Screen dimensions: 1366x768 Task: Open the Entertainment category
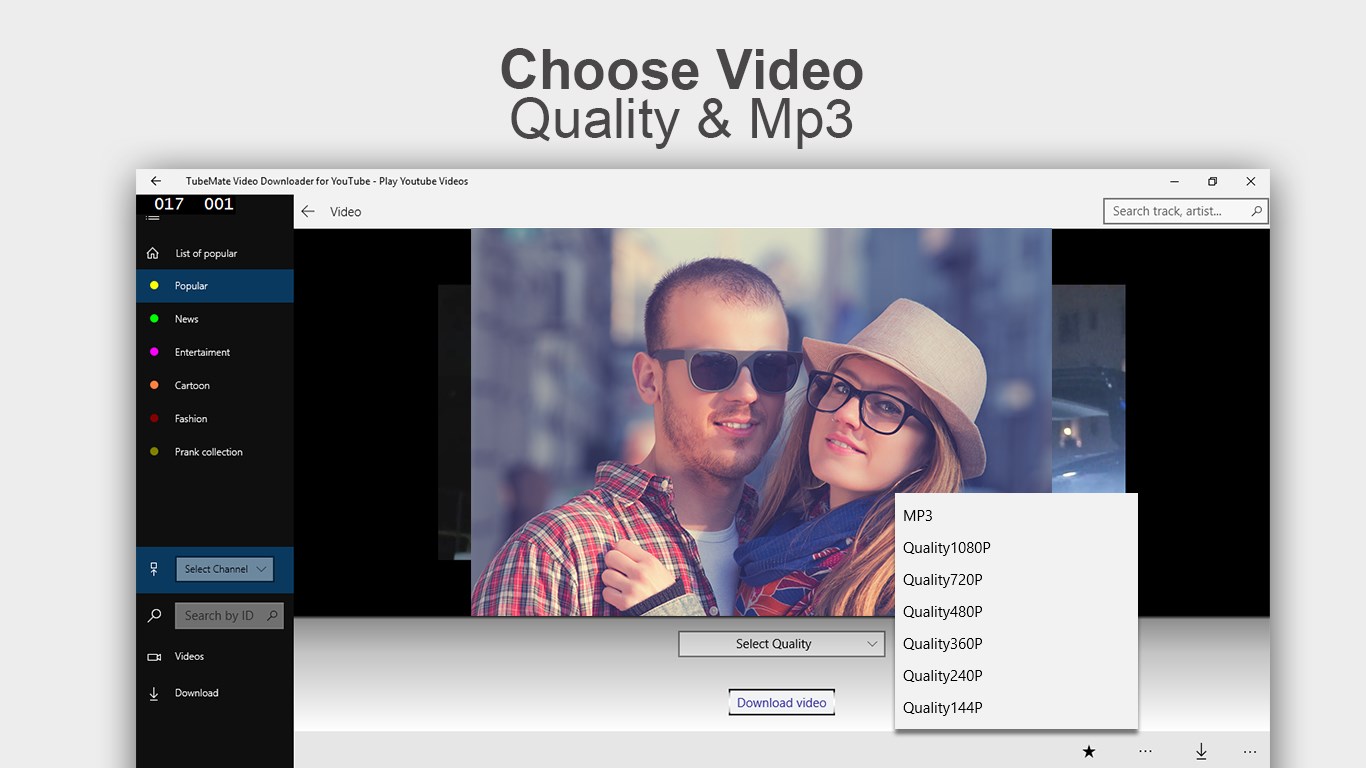[x=202, y=352]
